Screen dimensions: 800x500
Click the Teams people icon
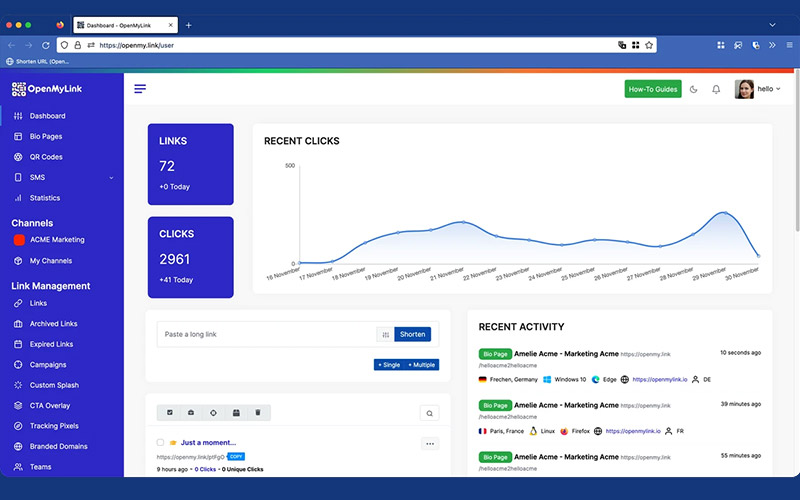[18, 466]
